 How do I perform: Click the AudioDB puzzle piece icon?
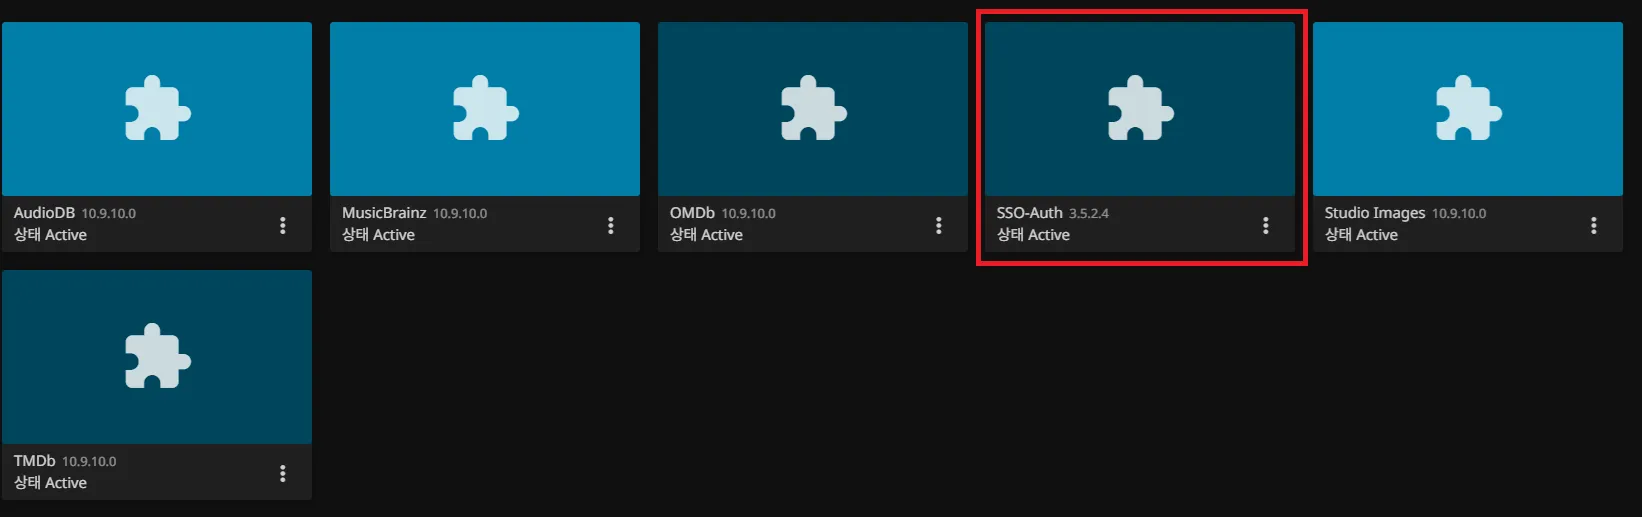tap(157, 108)
